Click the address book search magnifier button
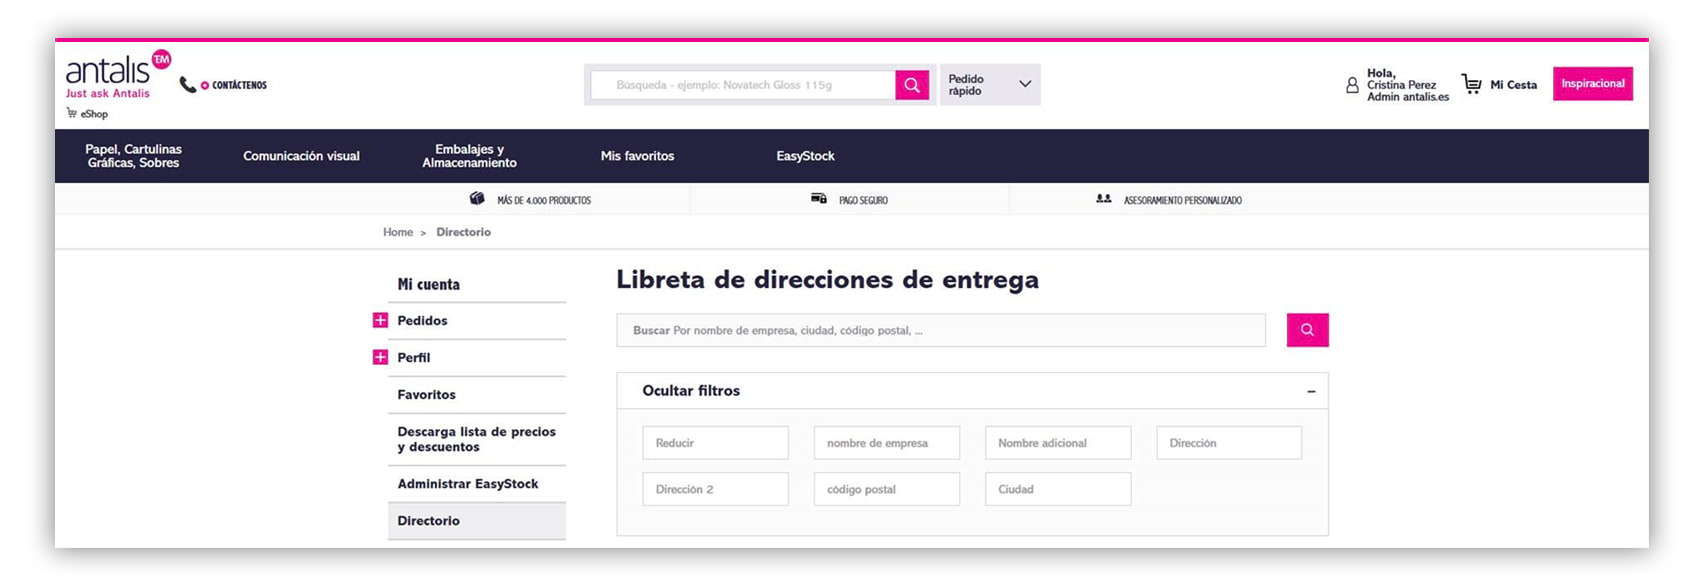This screenshot has height=588, width=1704. [x=1307, y=330]
